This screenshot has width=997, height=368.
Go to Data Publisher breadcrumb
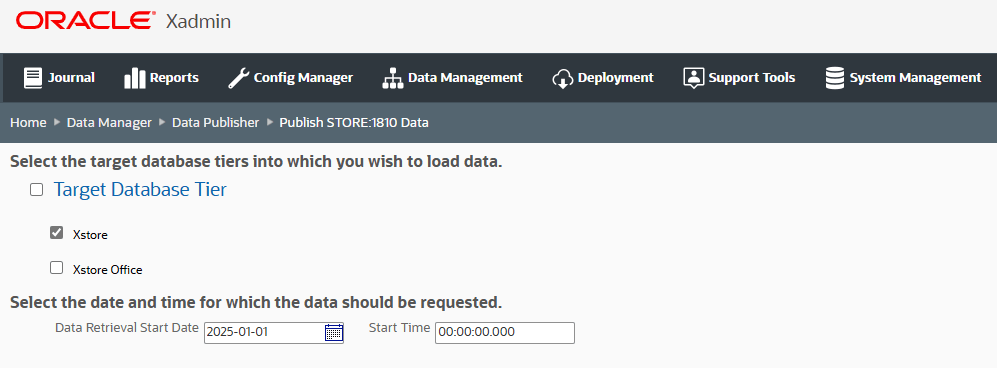point(216,123)
